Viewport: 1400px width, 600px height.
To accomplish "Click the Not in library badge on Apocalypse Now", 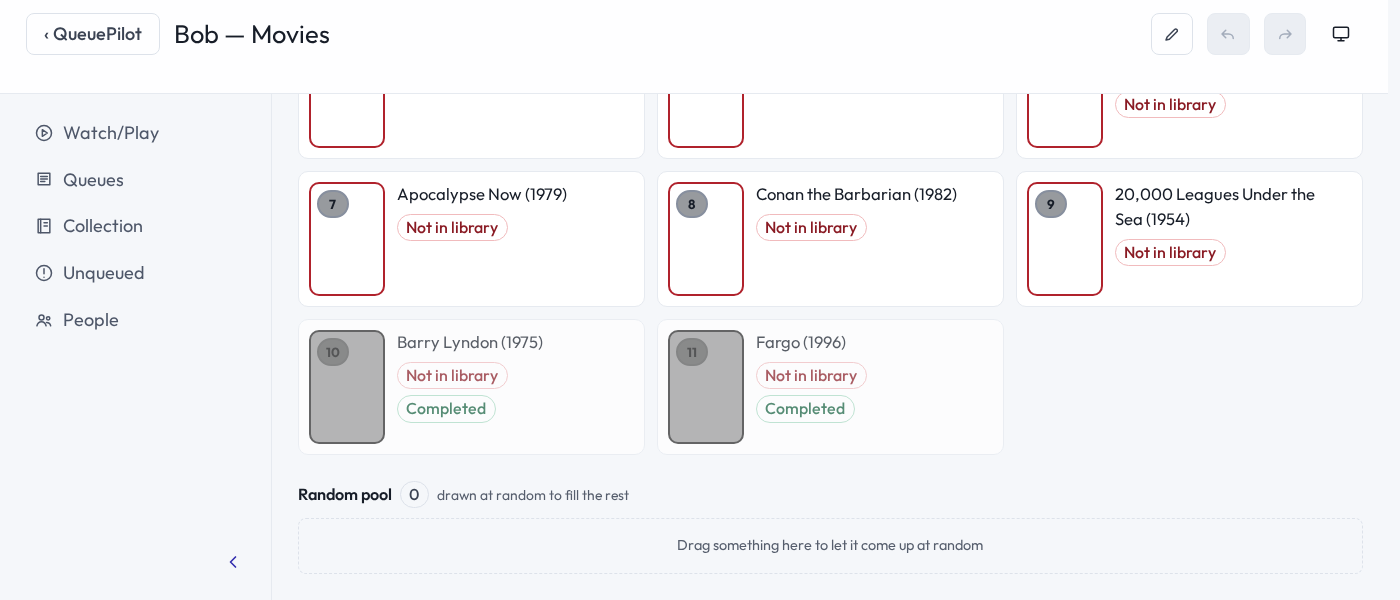I will pyautogui.click(x=452, y=228).
